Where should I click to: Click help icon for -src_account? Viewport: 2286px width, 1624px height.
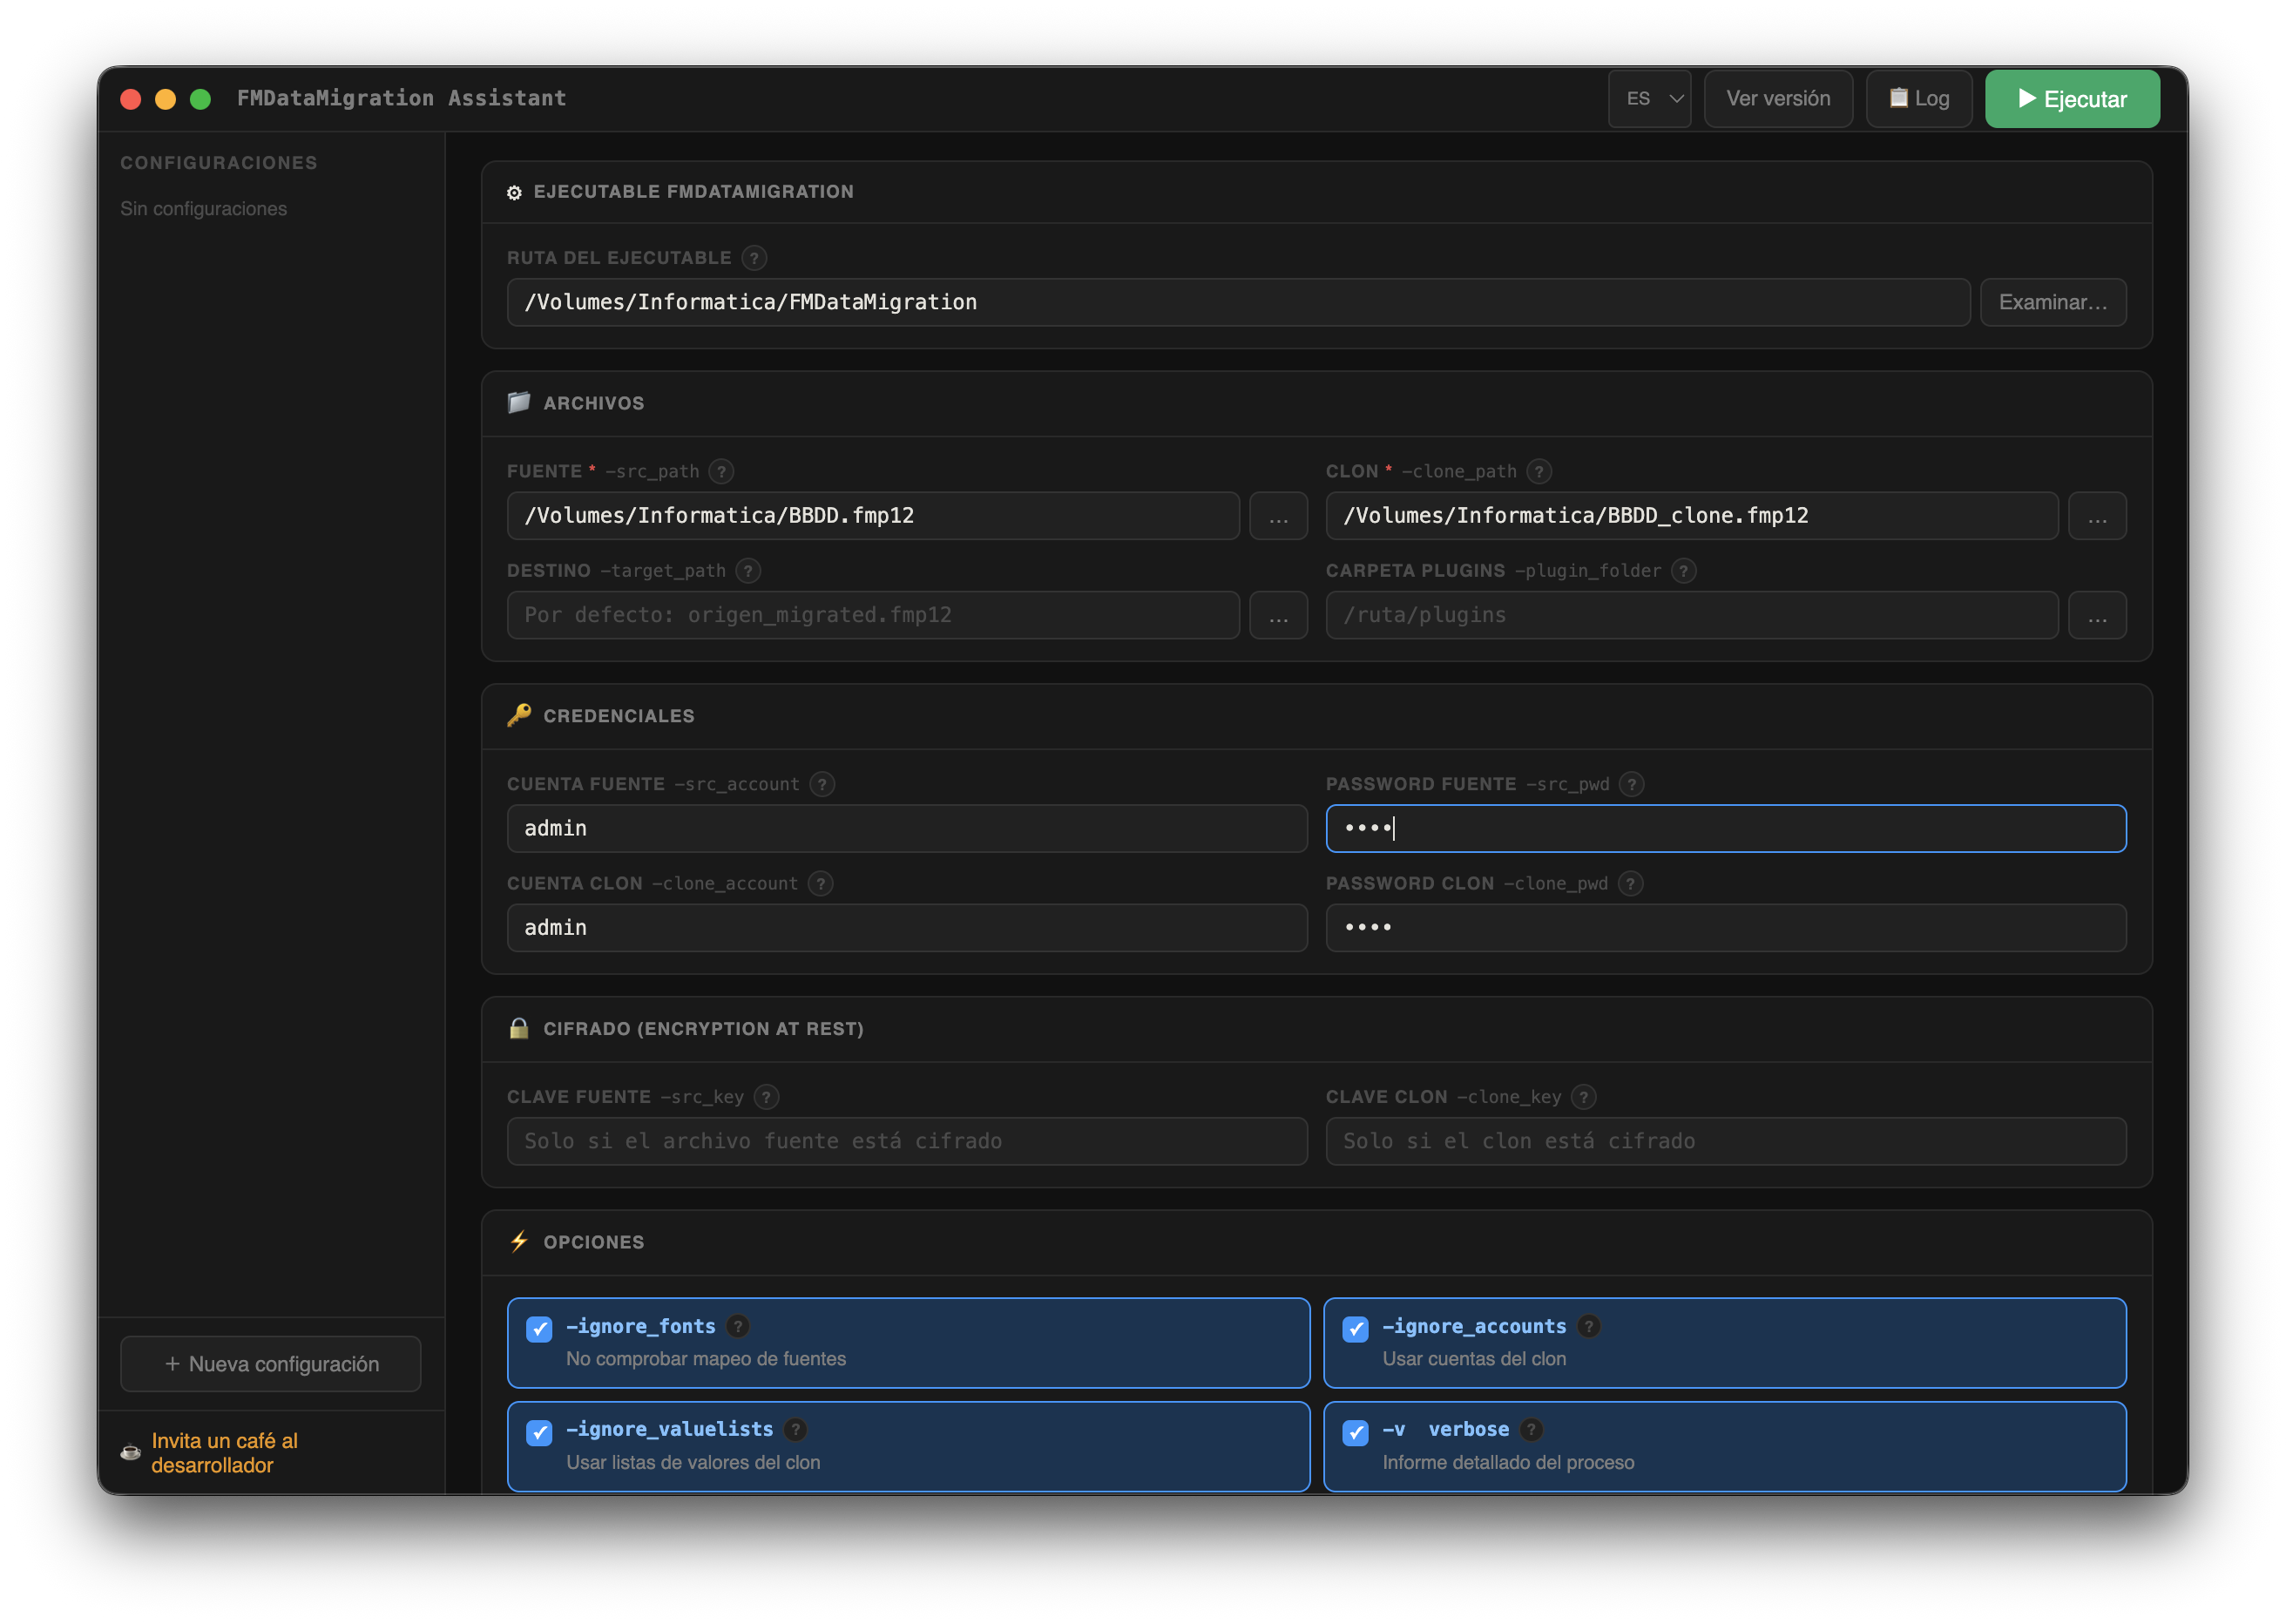[x=822, y=784]
